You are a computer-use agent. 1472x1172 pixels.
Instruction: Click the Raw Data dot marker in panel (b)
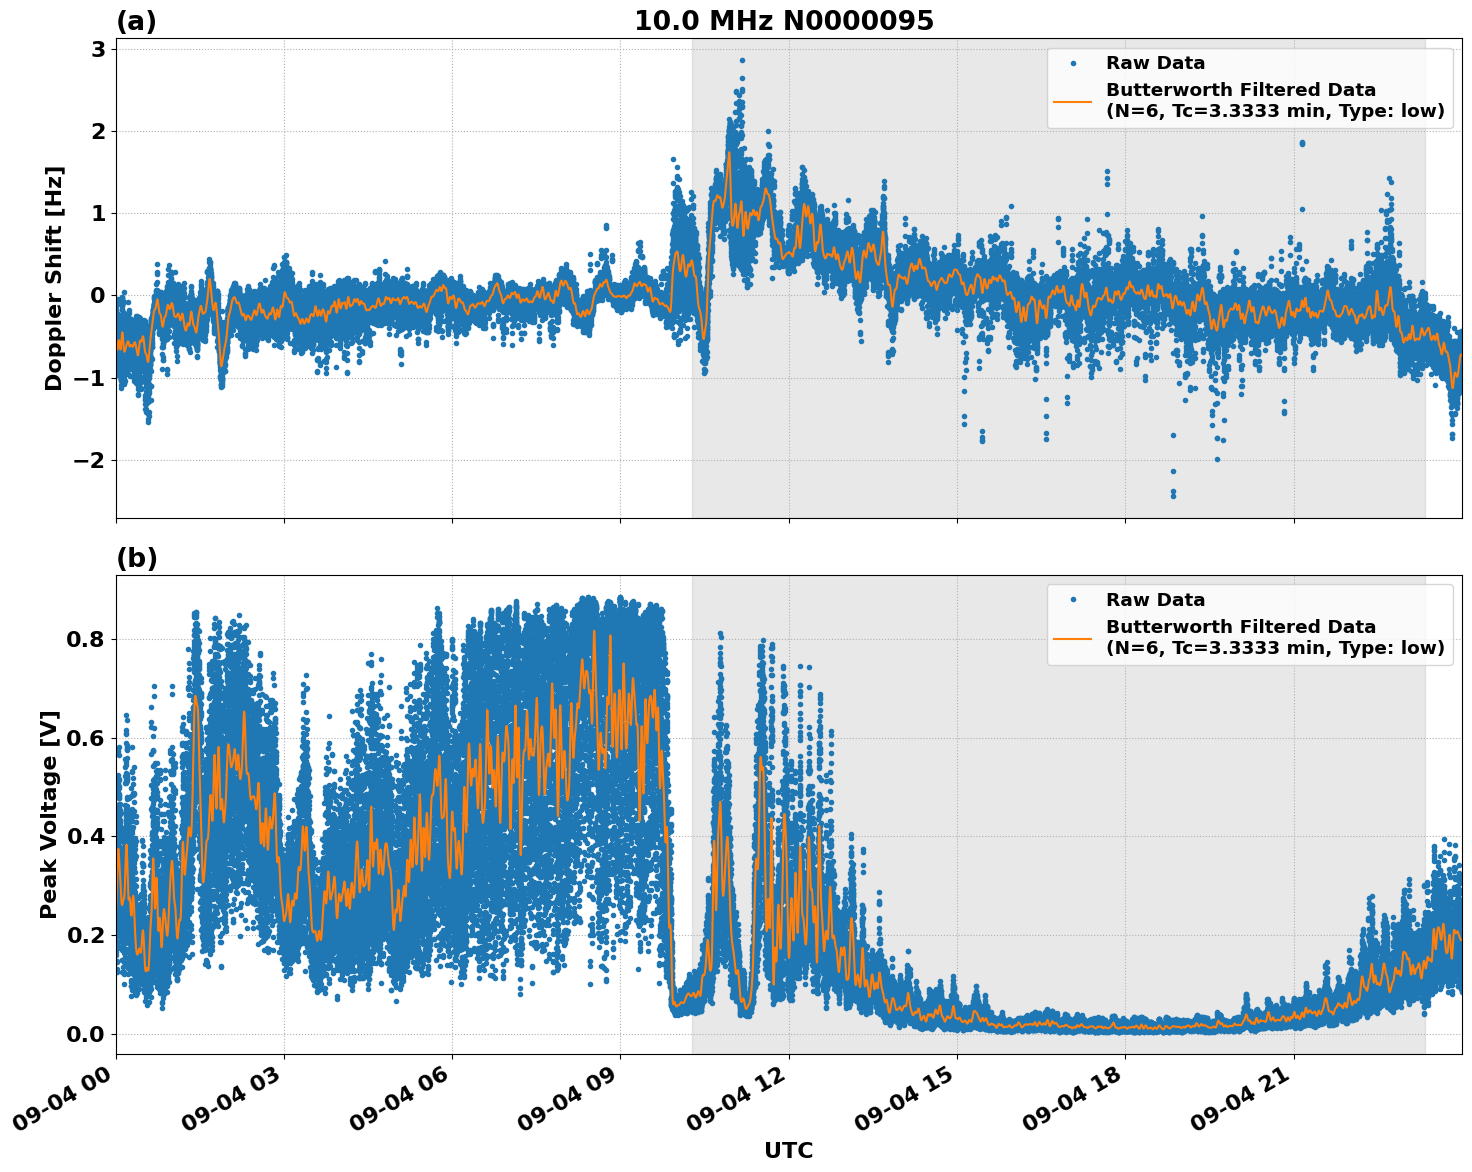pyautogui.click(x=1075, y=597)
